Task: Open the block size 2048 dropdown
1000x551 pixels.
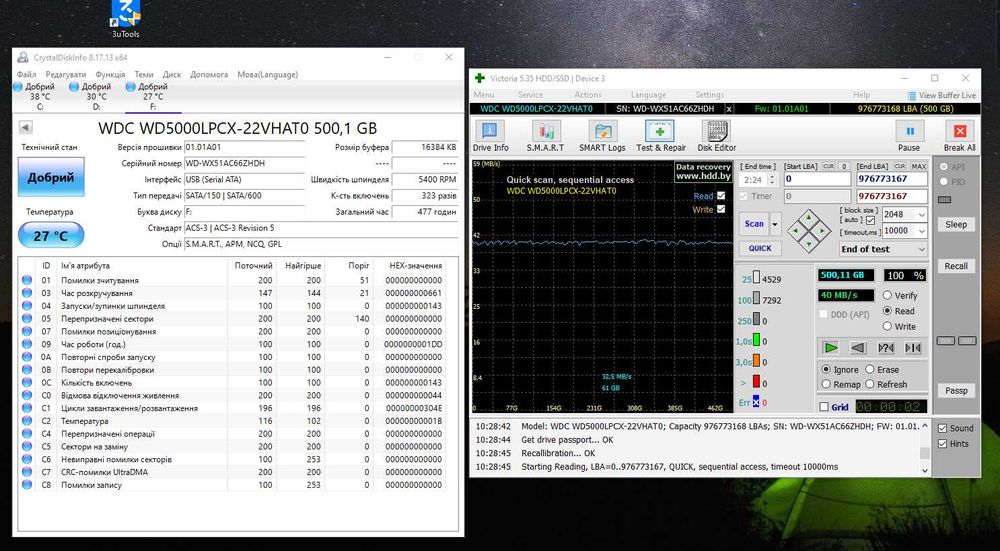Action: (921, 215)
